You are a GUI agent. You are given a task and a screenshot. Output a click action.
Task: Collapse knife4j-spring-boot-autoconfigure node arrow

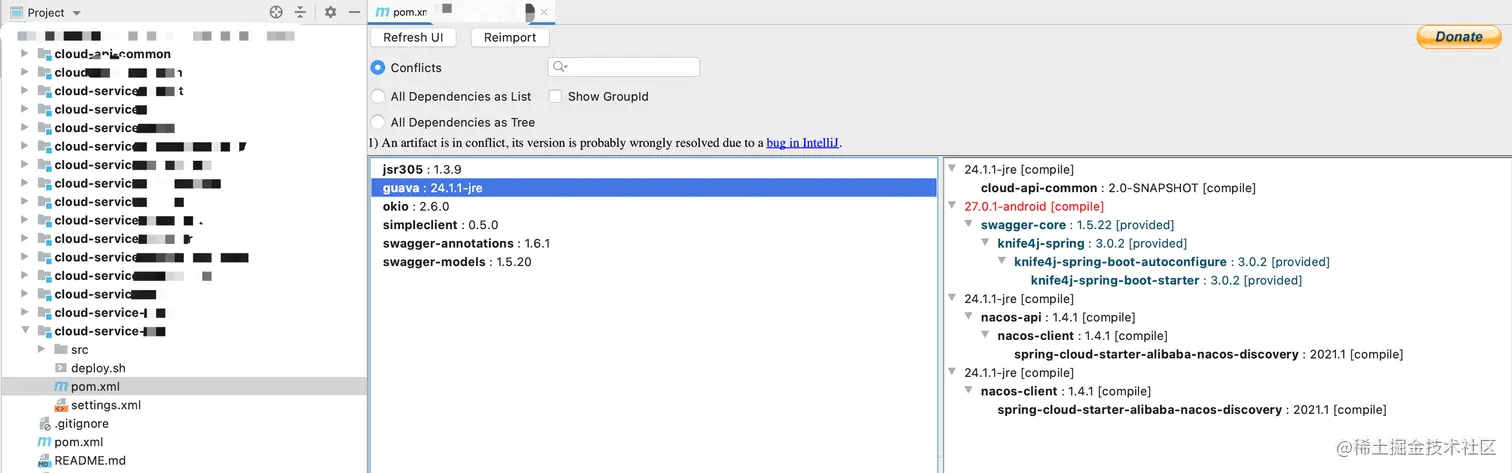click(x=1002, y=262)
